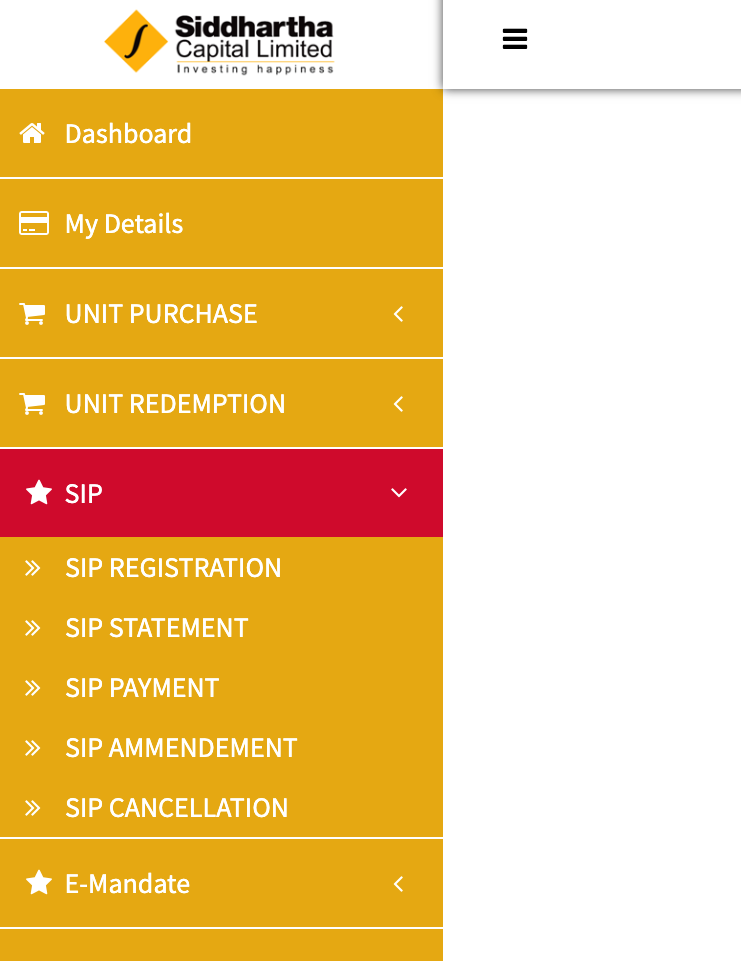Click the E-Mandate star icon
This screenshot has width=741, height=961.
tap(39, 883)
